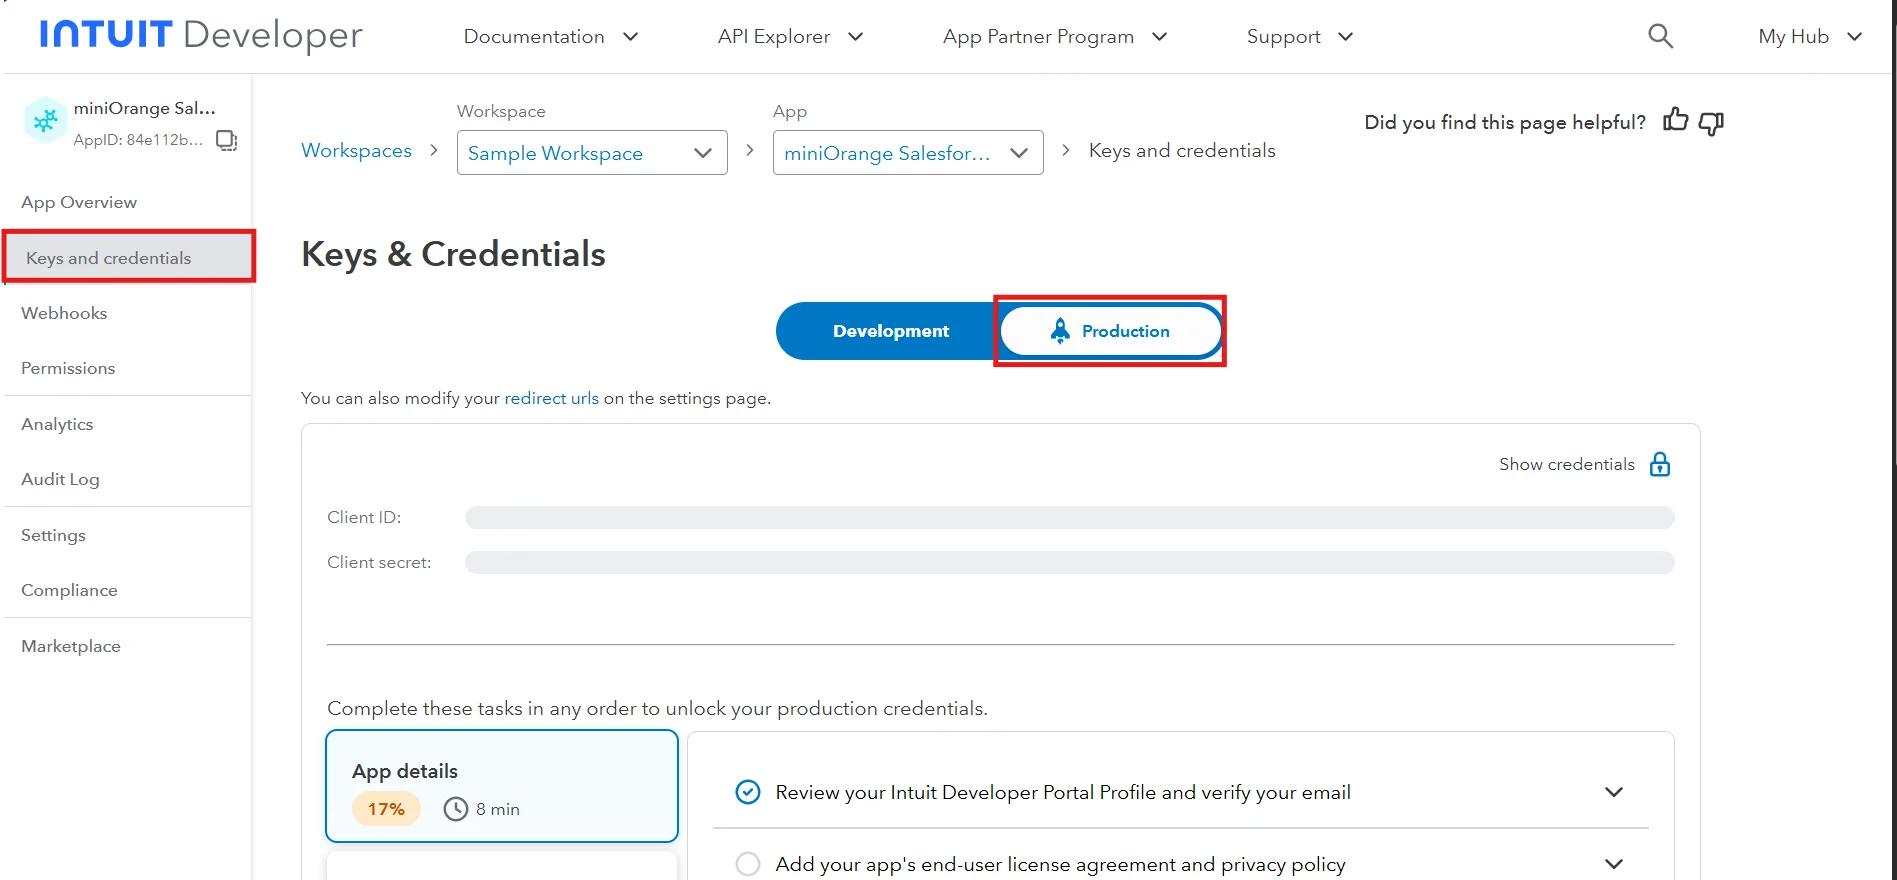Click the checkmark icon for profile review task
The image size is (1897, 880).
tap(748, 792)
